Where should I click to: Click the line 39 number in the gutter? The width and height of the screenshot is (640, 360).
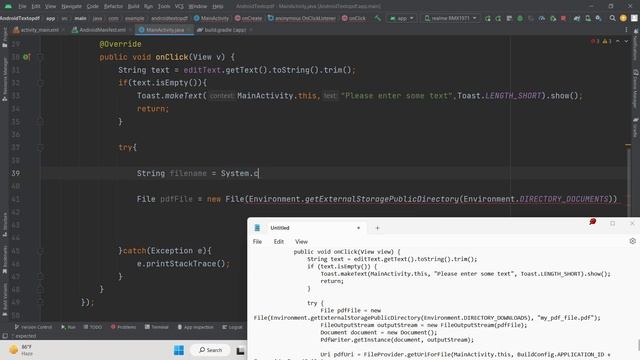click(16, 173)
